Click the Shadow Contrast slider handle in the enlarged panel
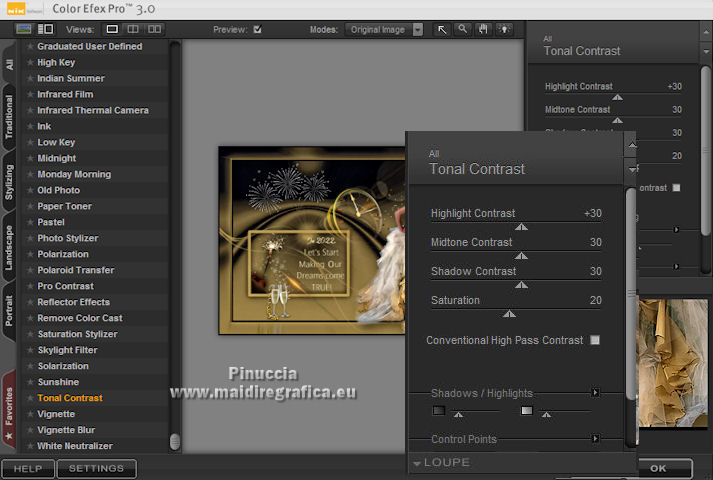 pos(521,285)
